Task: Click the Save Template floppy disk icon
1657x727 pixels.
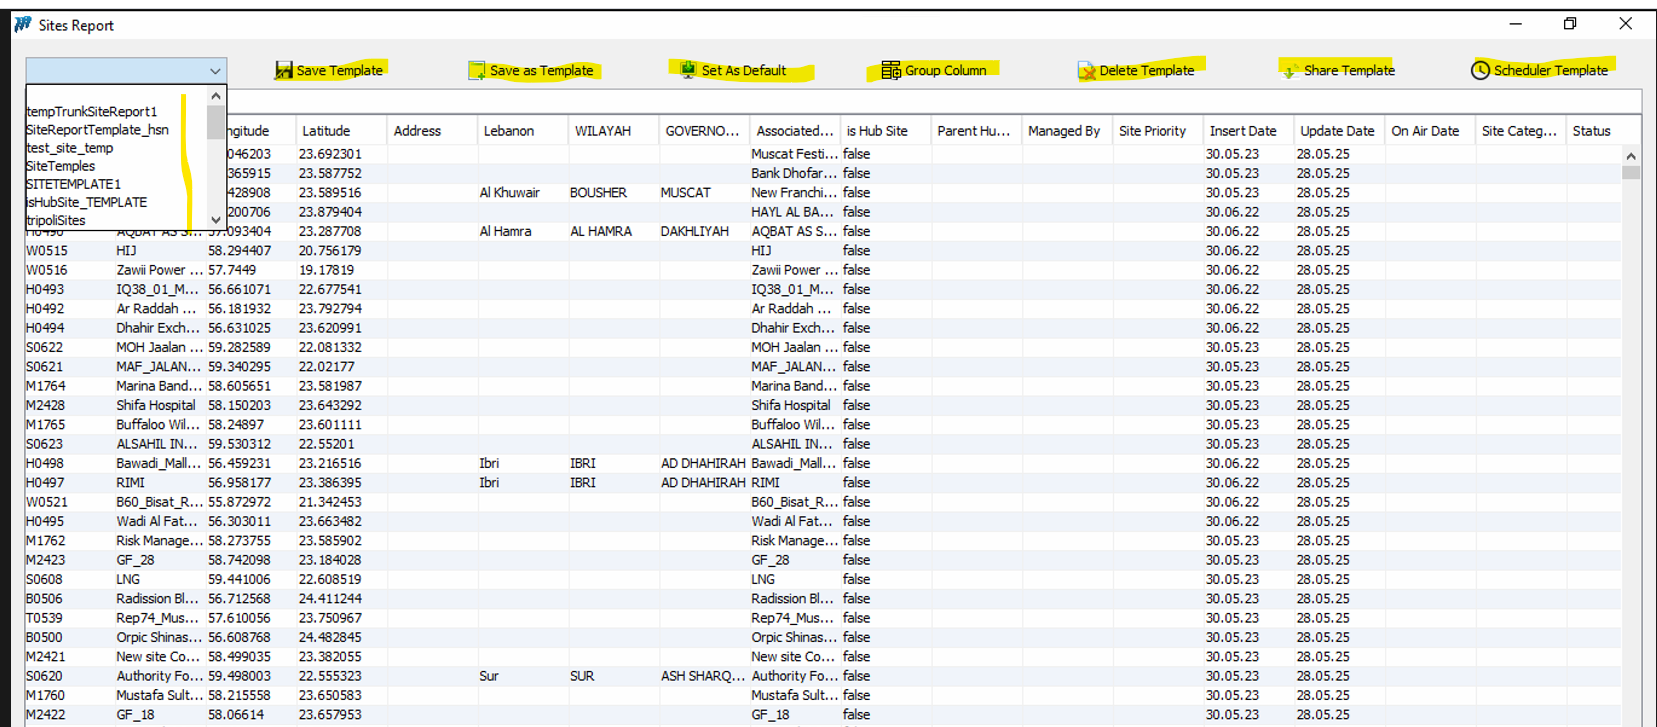Action: coord(284,70)
